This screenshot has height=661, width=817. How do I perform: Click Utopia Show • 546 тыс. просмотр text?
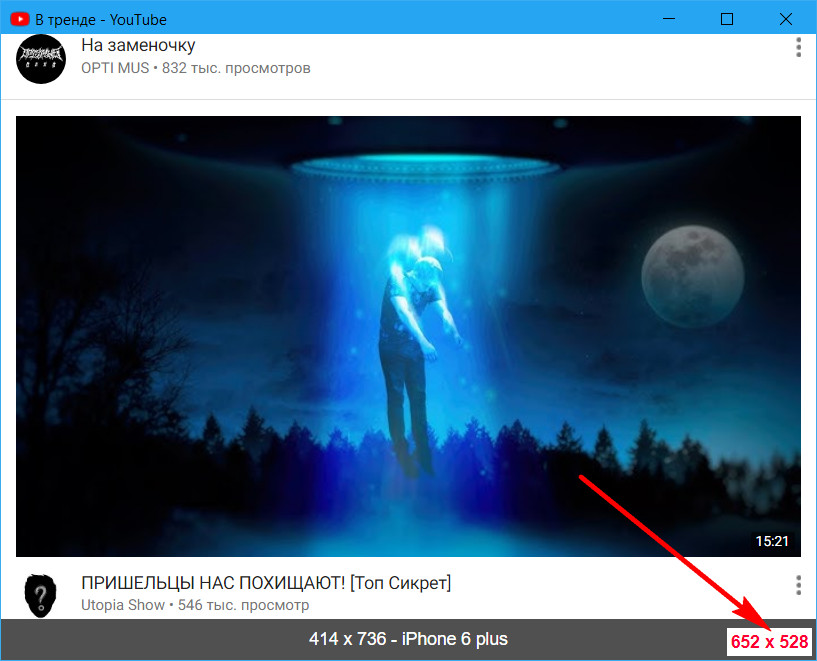coord(195,605)
